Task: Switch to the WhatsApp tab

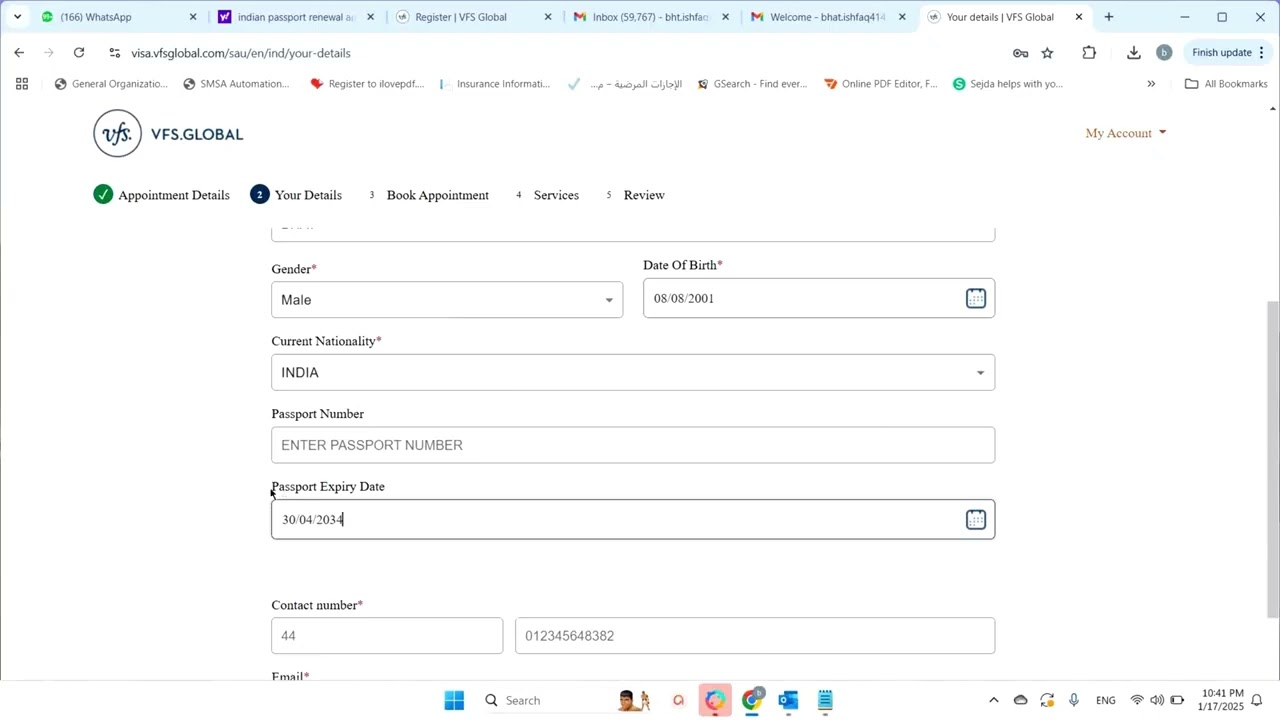Action: pyautogui.click(x=119, y=17)
